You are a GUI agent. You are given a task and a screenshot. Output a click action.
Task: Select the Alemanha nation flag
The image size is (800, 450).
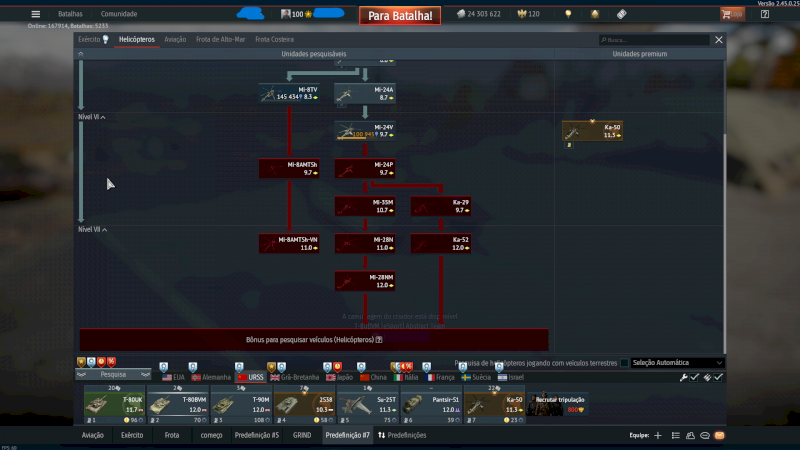pyautogui.click(x=210, y=377)
